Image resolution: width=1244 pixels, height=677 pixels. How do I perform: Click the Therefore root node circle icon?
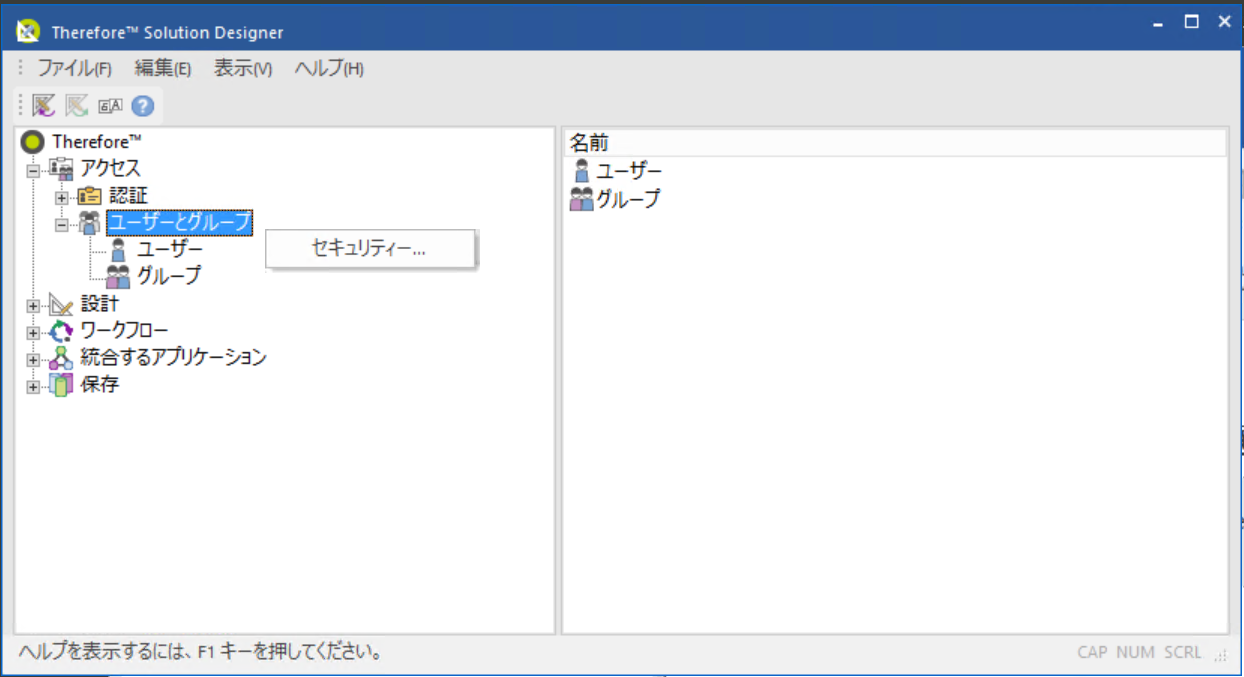[32, 142]
